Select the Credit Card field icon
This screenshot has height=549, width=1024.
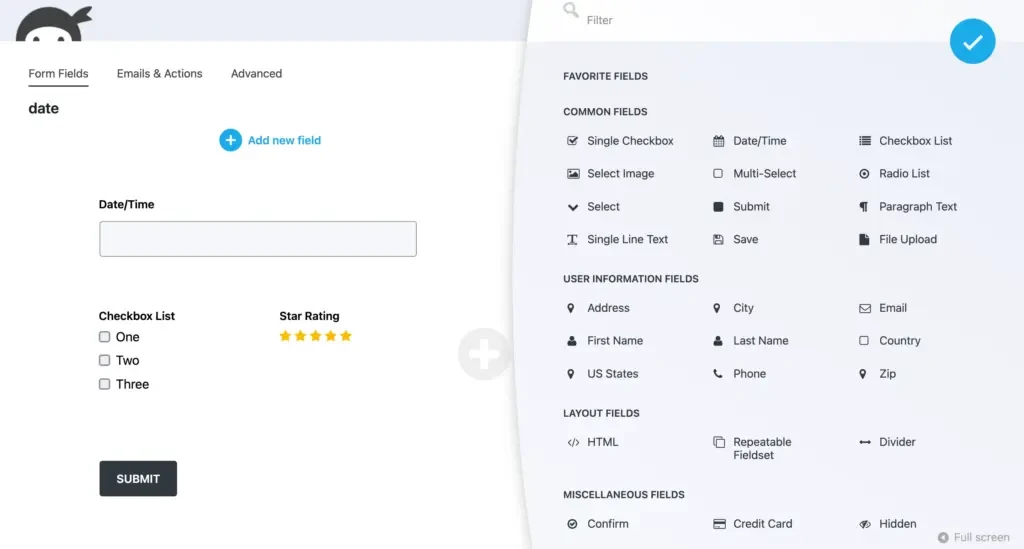(x=718, y=524)
